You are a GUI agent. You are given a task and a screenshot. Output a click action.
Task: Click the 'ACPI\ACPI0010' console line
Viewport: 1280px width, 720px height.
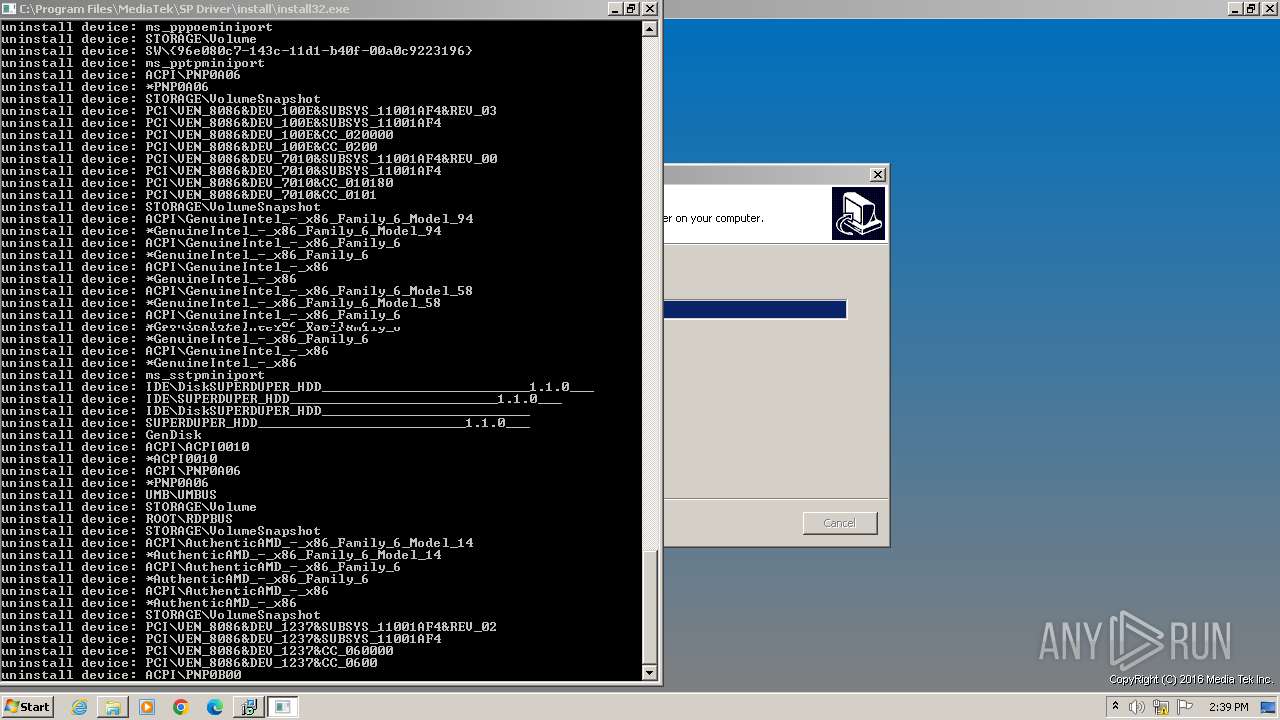(x=125, y=447)
